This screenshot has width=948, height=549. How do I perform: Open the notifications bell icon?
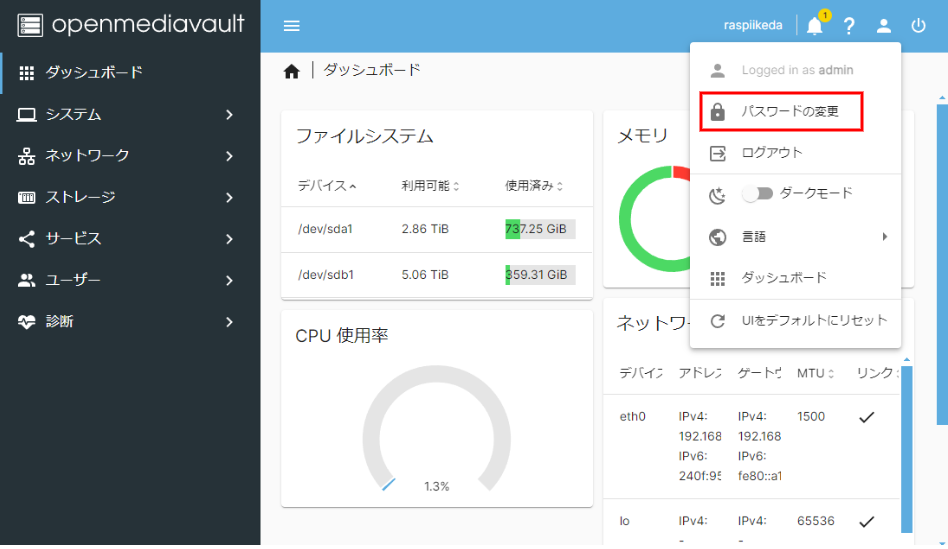(x=815, y=26)
